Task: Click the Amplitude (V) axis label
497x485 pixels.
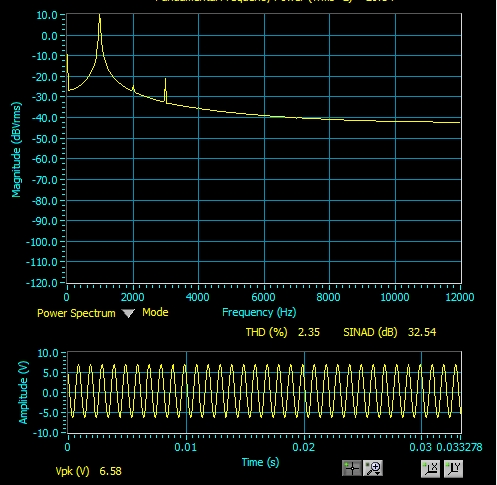Action: coord(23,392)
